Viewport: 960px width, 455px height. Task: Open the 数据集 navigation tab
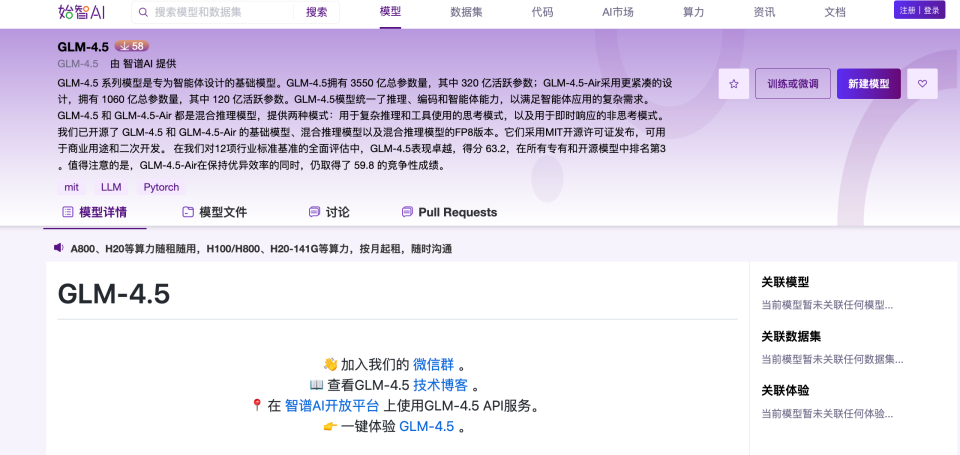point(467,12)
